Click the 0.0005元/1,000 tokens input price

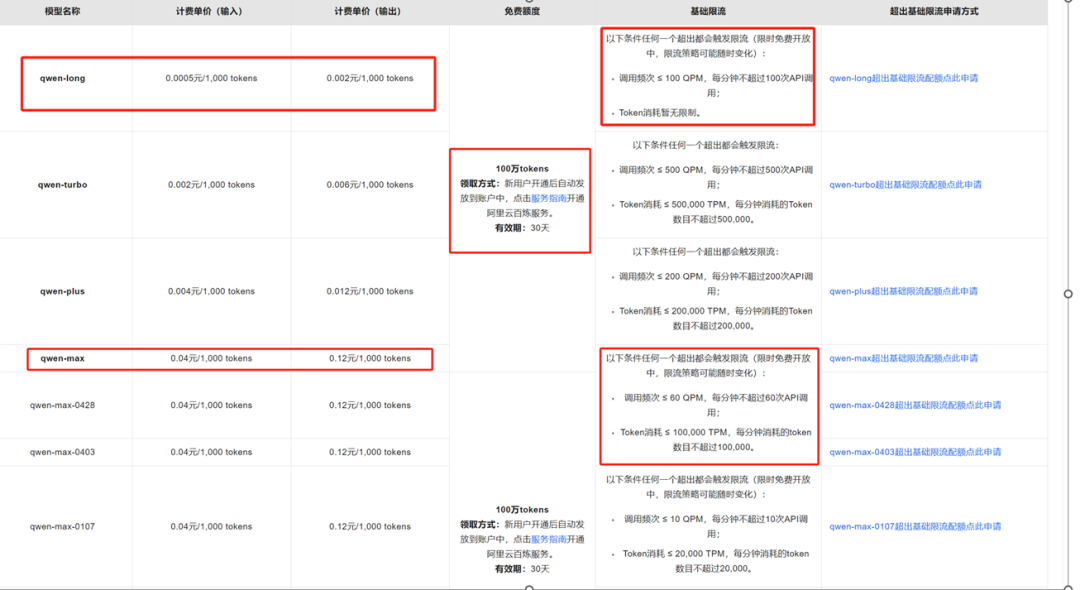tap(211, 78)
